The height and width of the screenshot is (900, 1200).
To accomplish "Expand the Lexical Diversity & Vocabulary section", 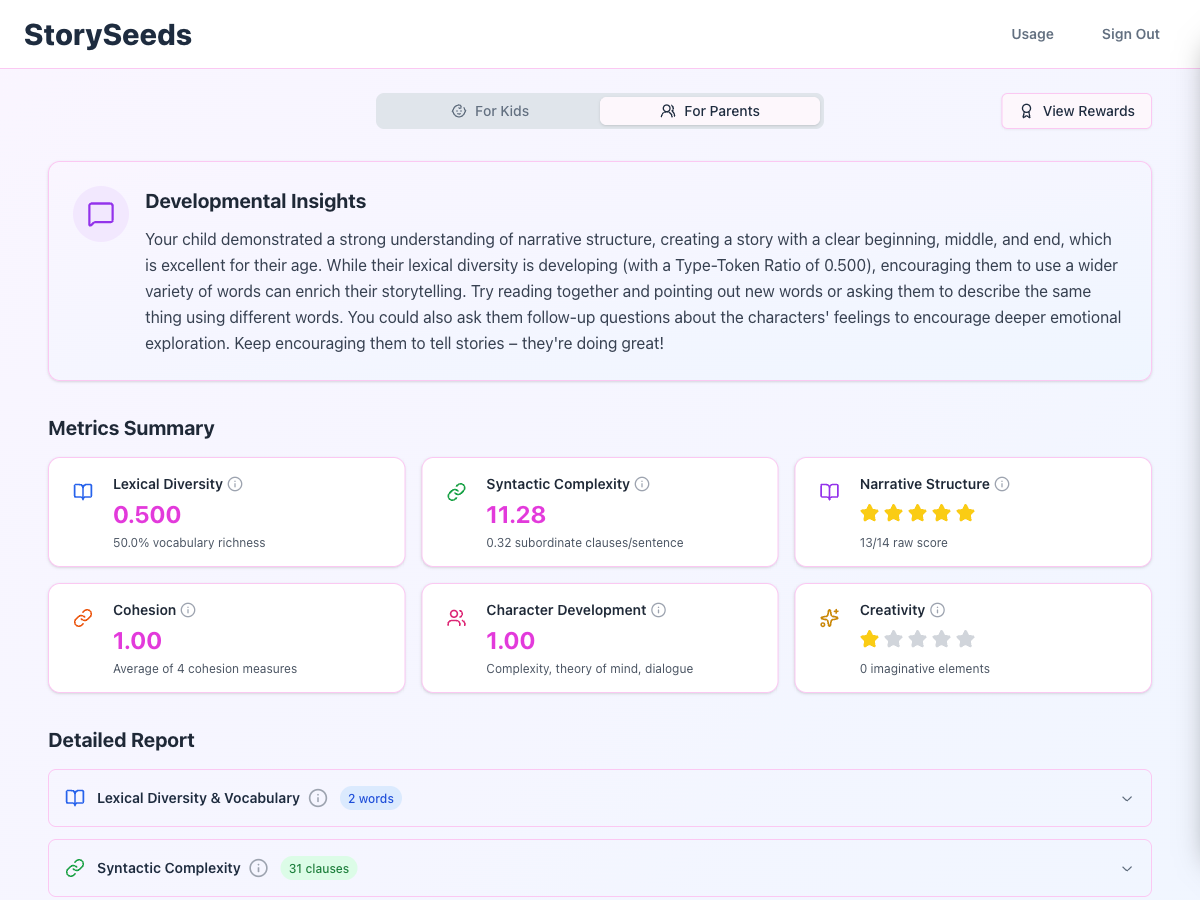I will coord(1128,798).
